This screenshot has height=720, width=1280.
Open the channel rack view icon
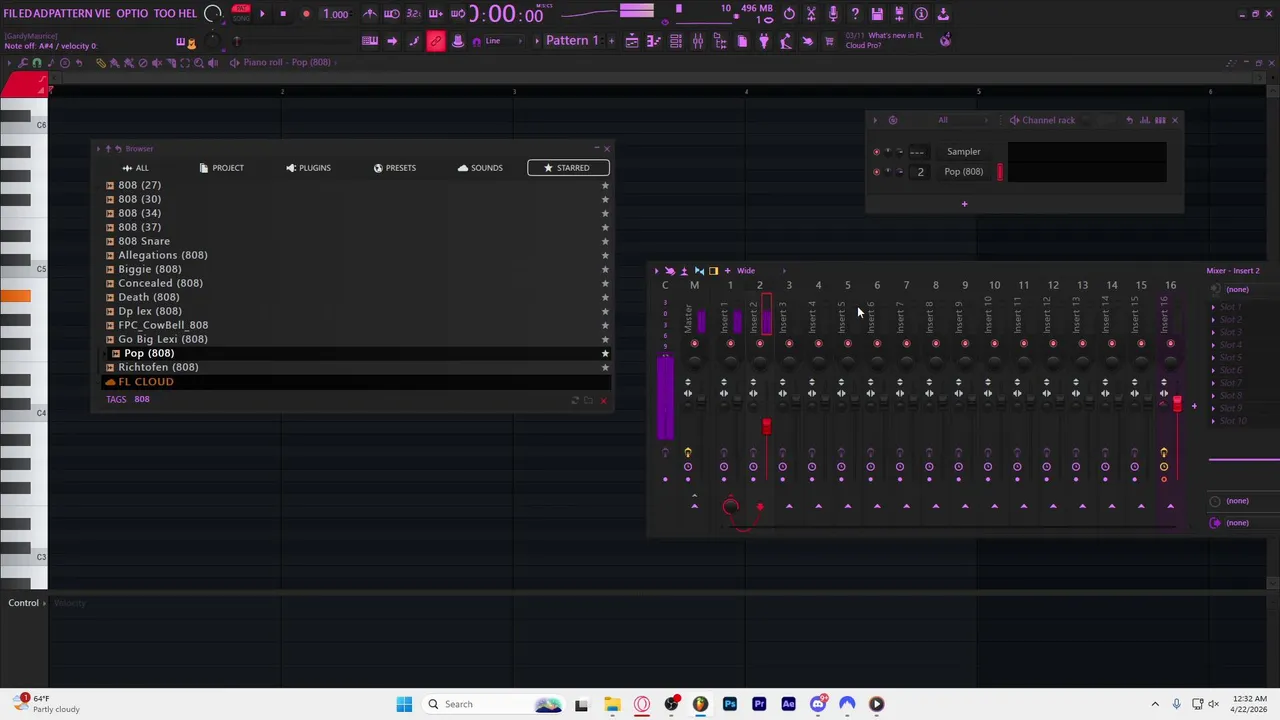point(676,41)
